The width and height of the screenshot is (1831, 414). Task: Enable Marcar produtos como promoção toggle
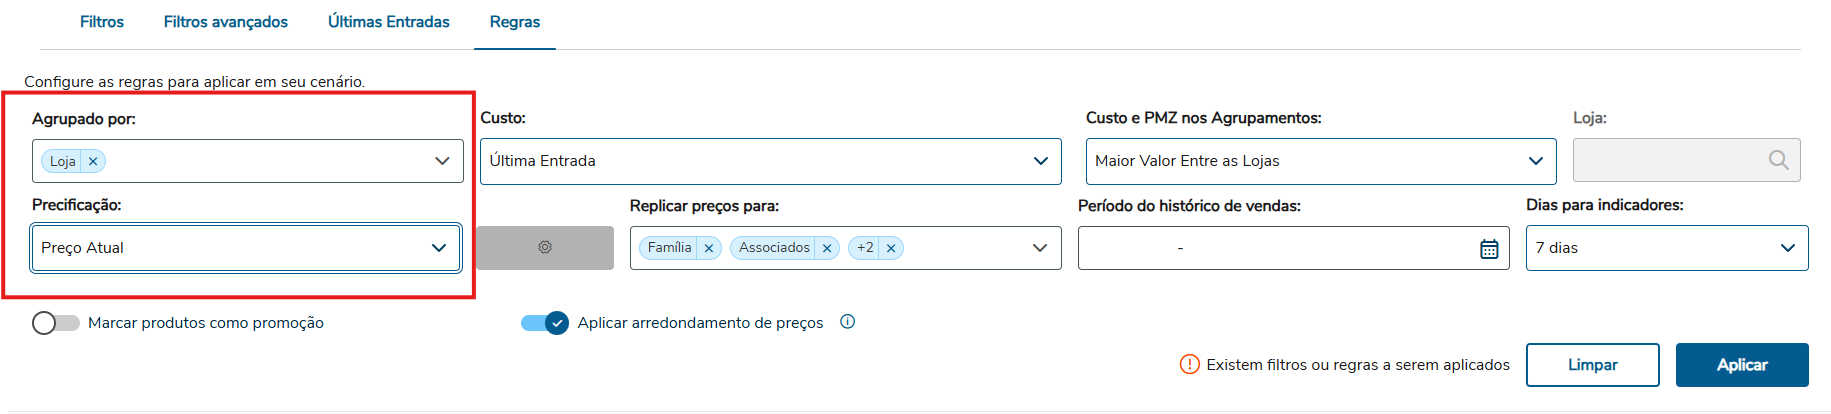55,323
